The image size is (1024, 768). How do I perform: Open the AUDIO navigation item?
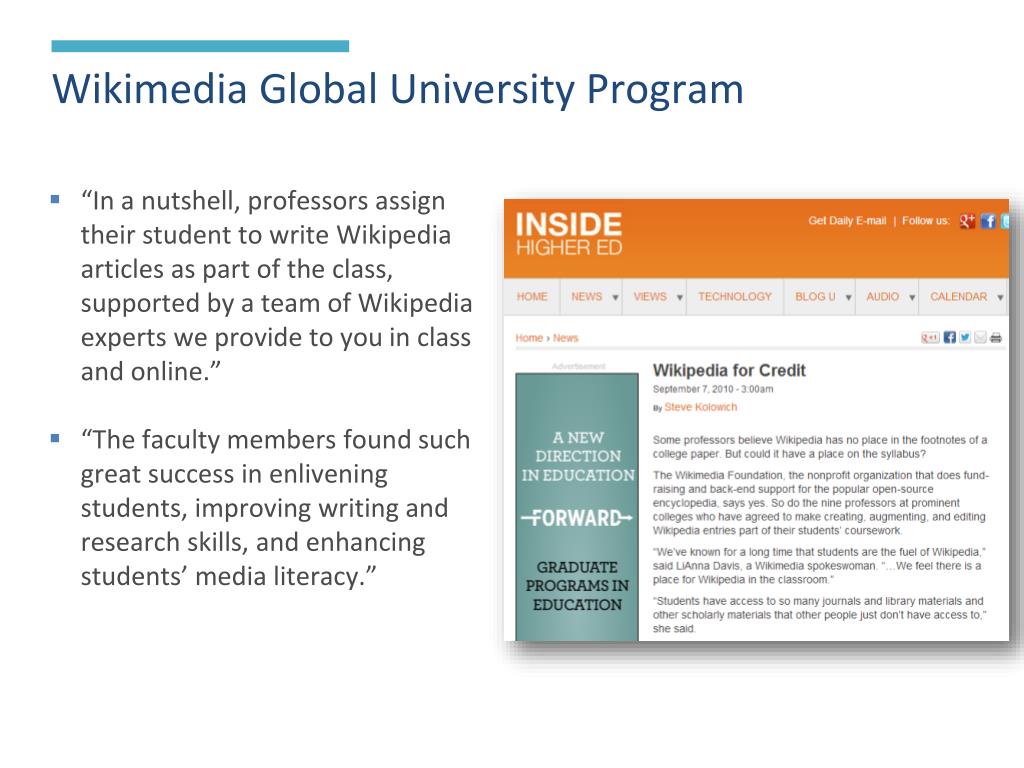pos(883,296)
